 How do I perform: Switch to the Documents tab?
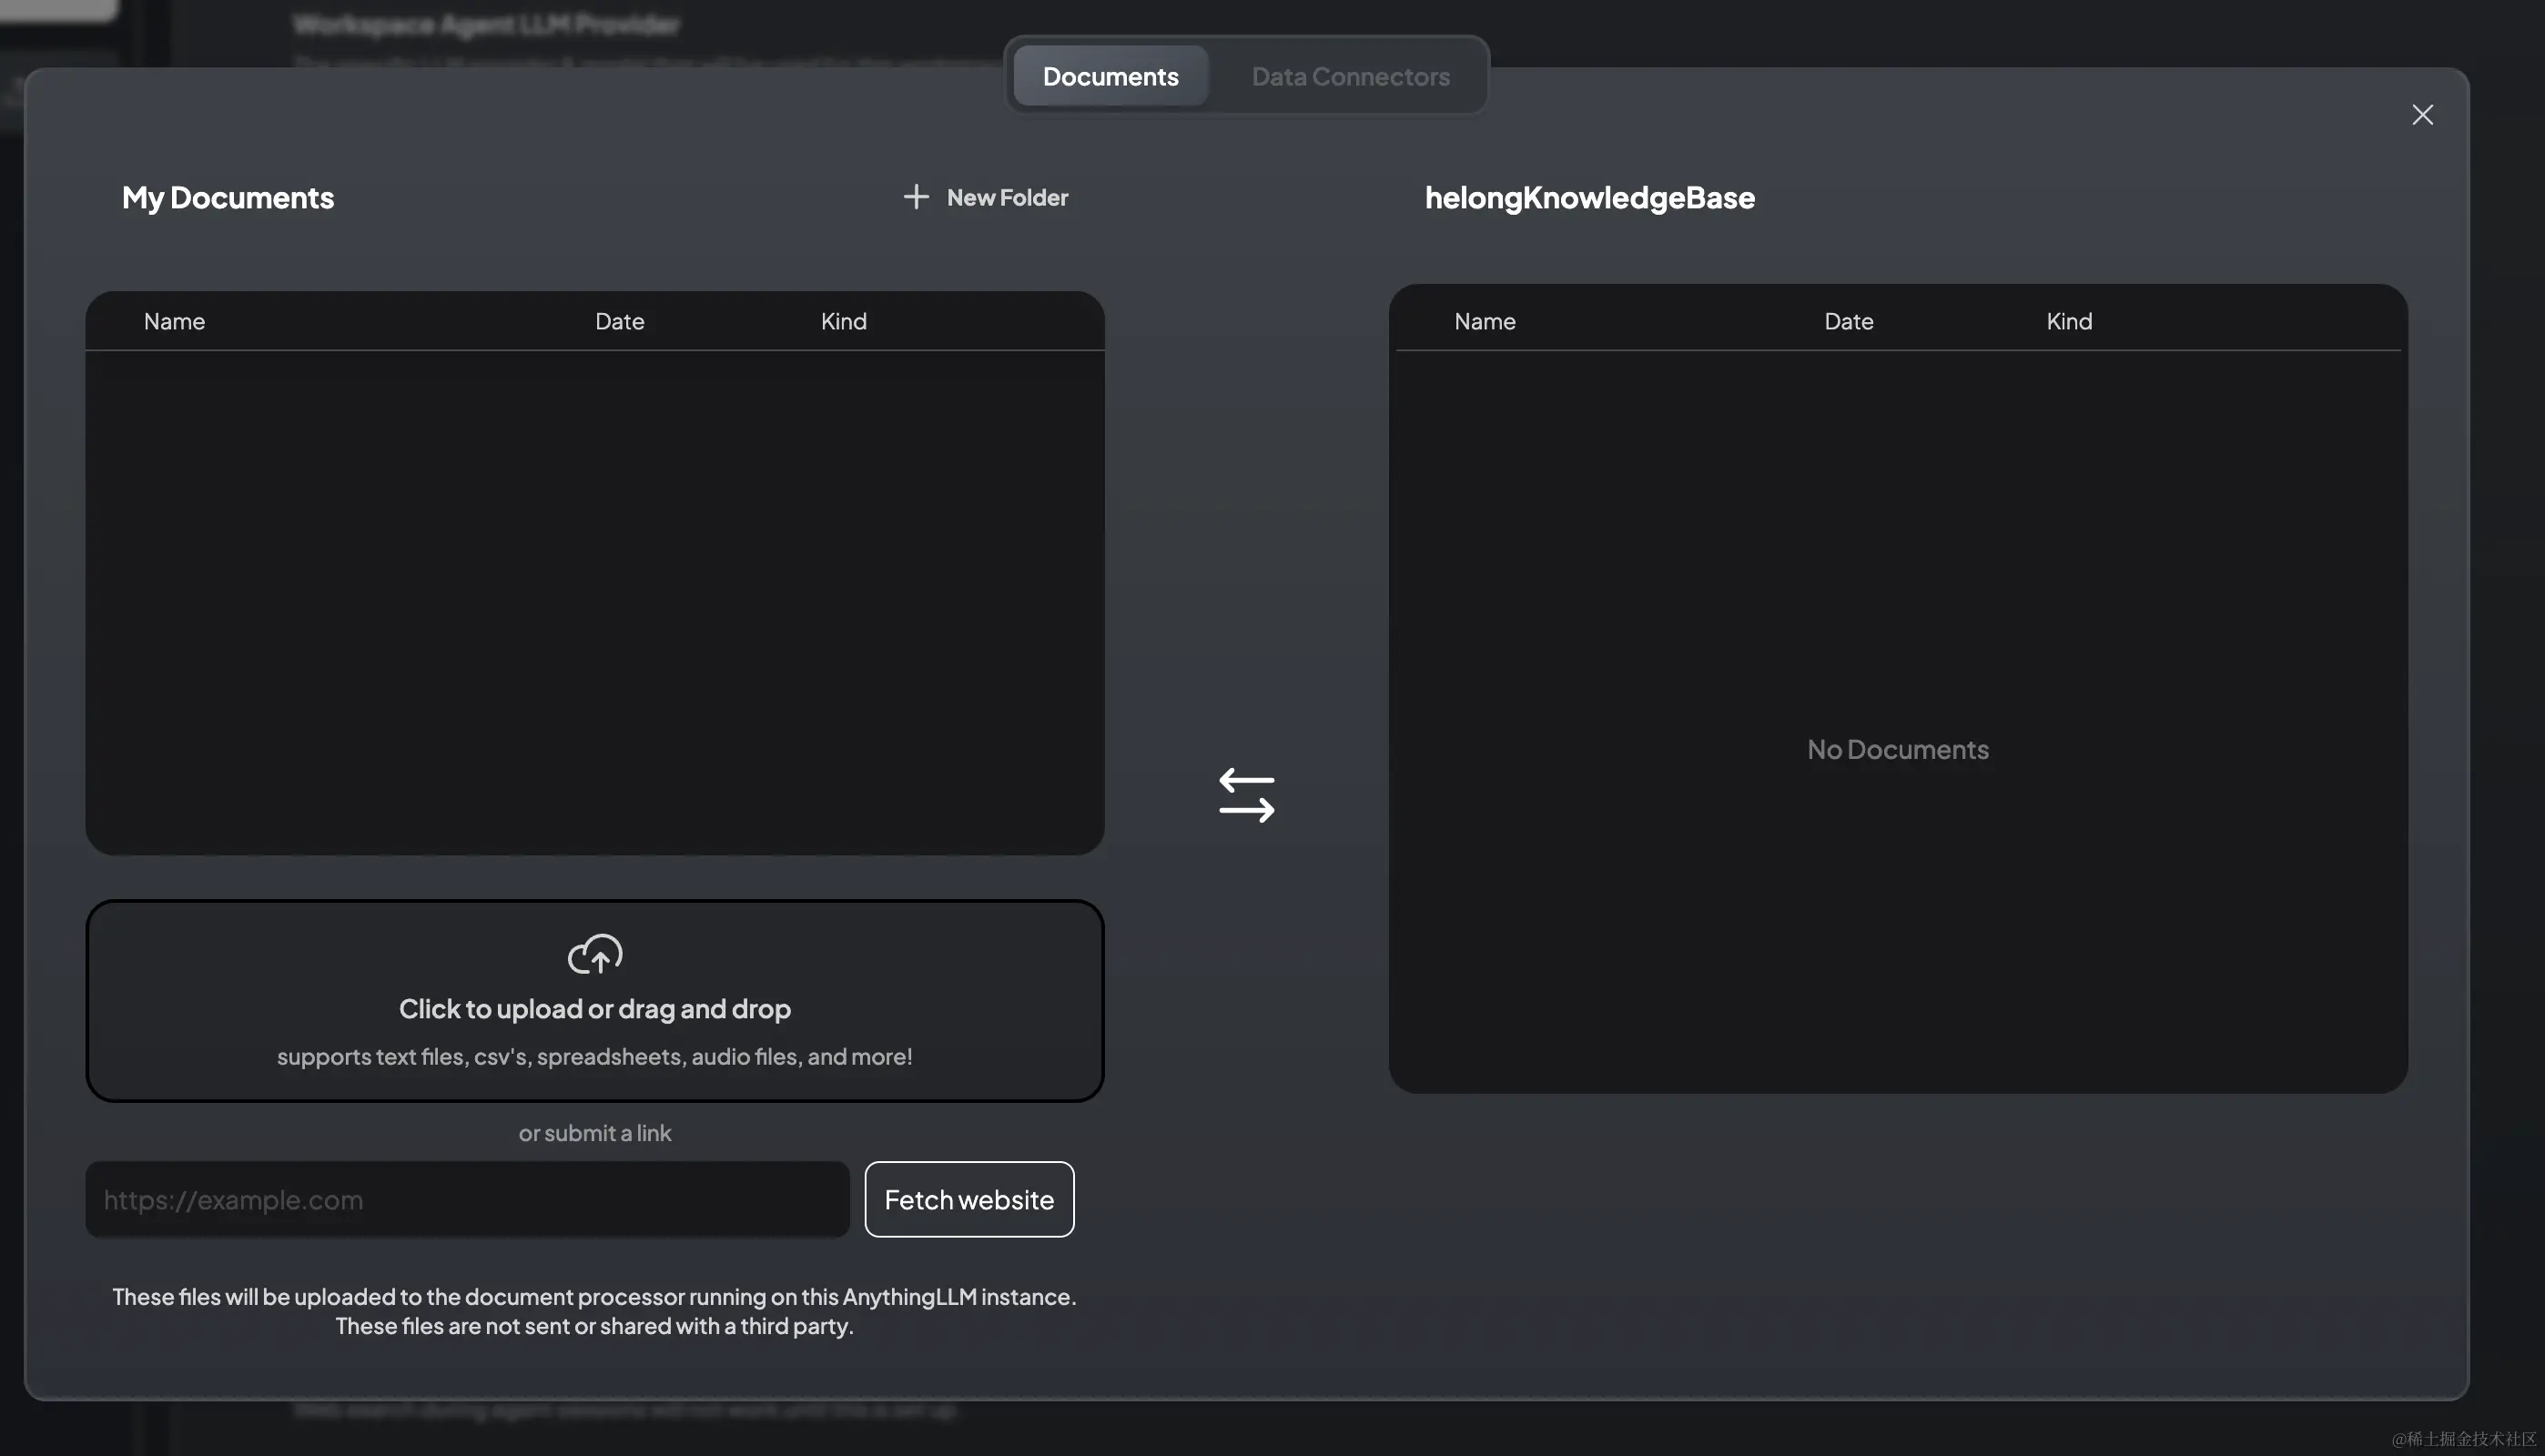(1110, 77)
